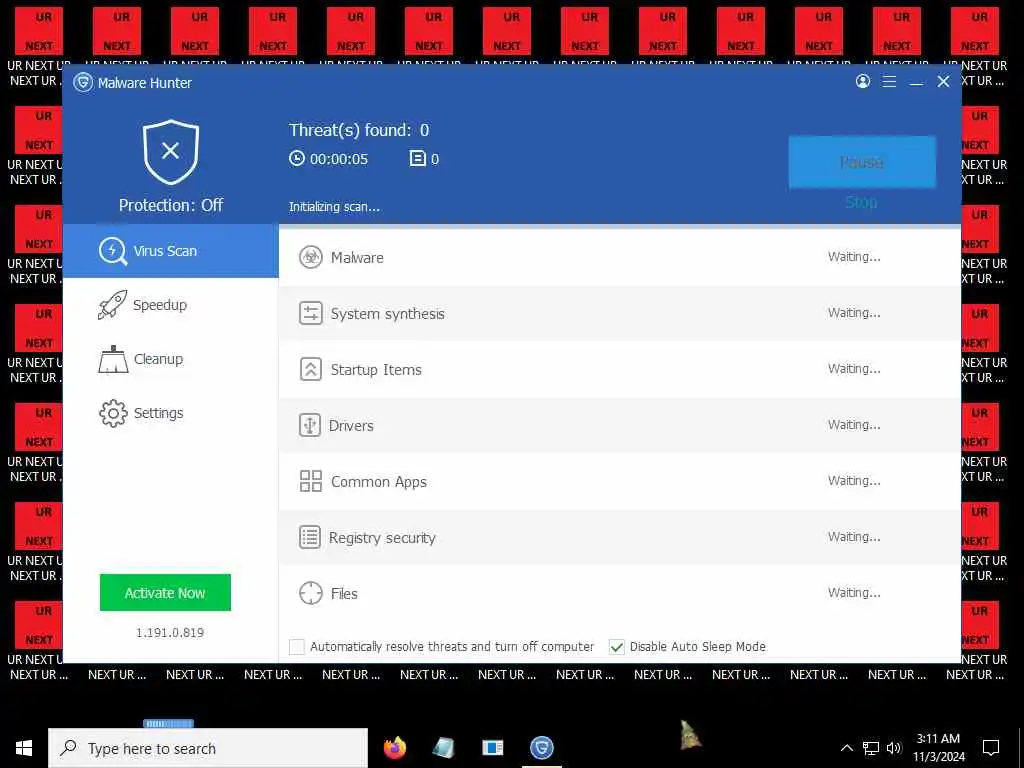Click the Common Apps grid icon

tap(311, 481)
